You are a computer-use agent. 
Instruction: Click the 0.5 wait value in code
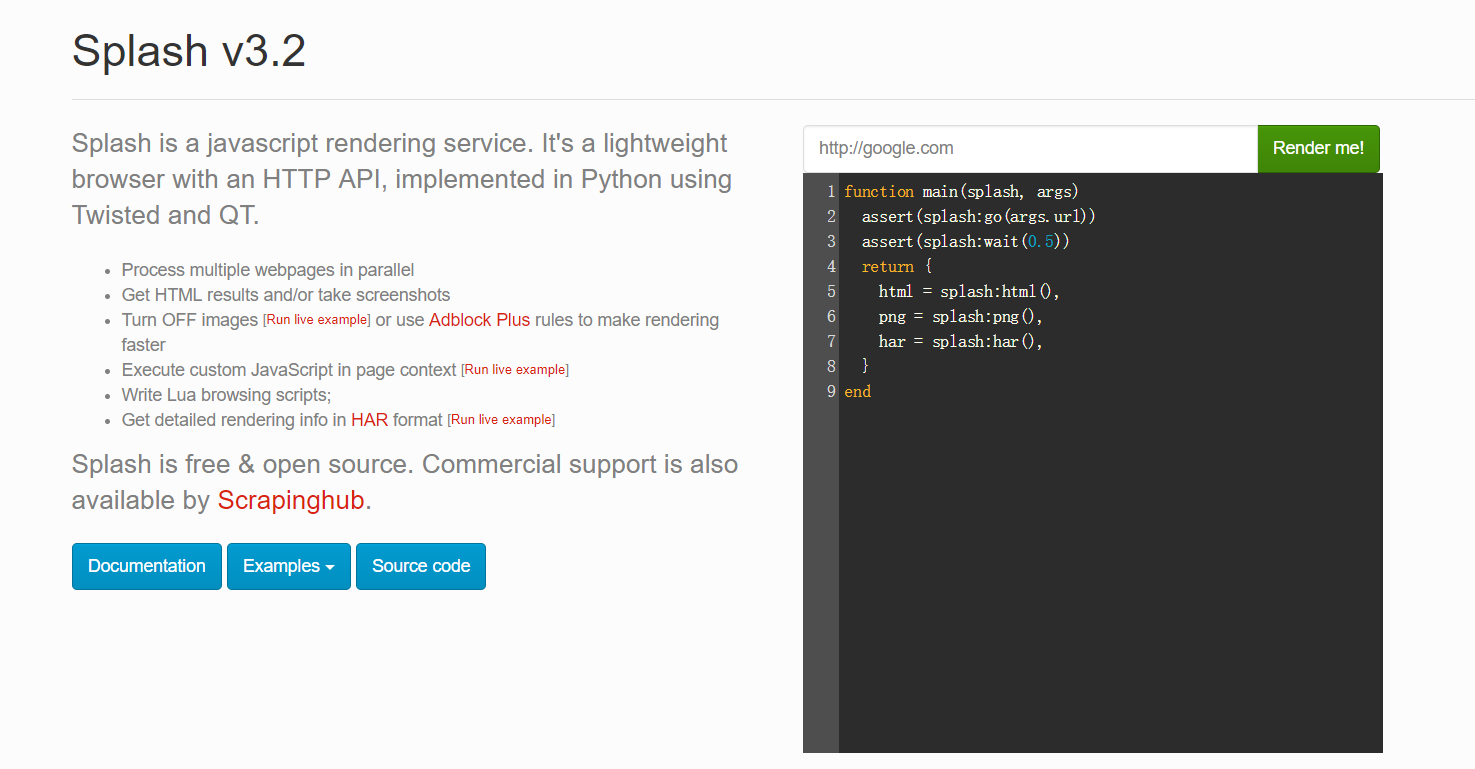pos(1041,242)
